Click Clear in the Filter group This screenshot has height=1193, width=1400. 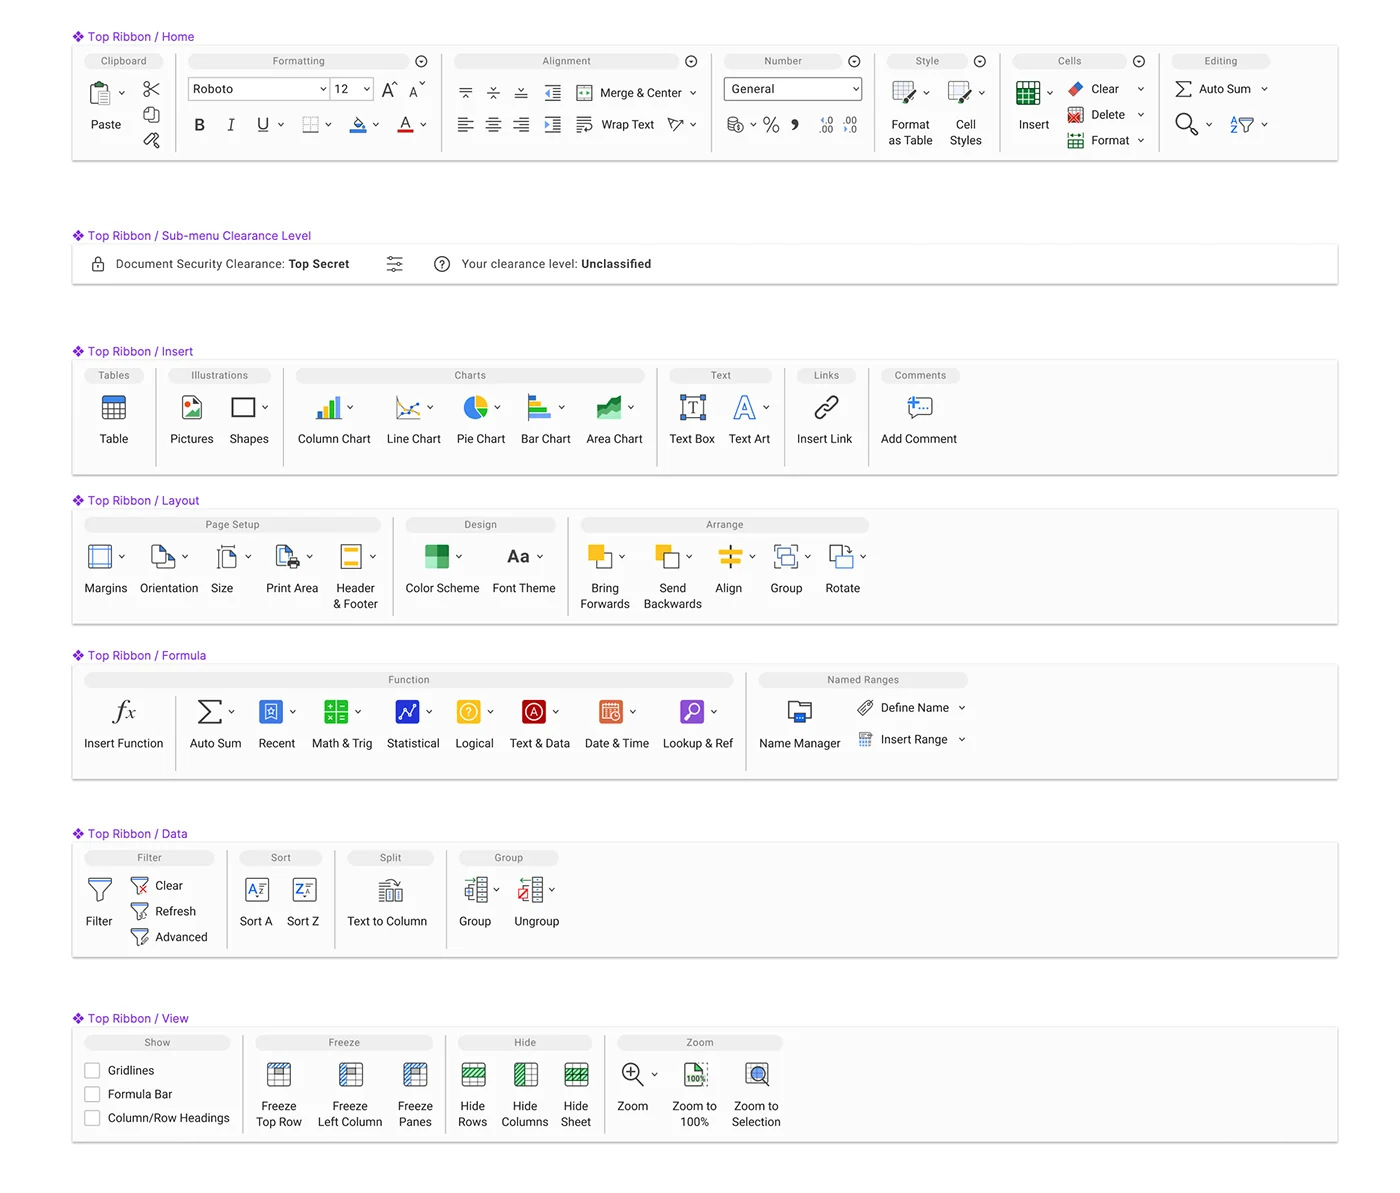[x=169, y=886]
